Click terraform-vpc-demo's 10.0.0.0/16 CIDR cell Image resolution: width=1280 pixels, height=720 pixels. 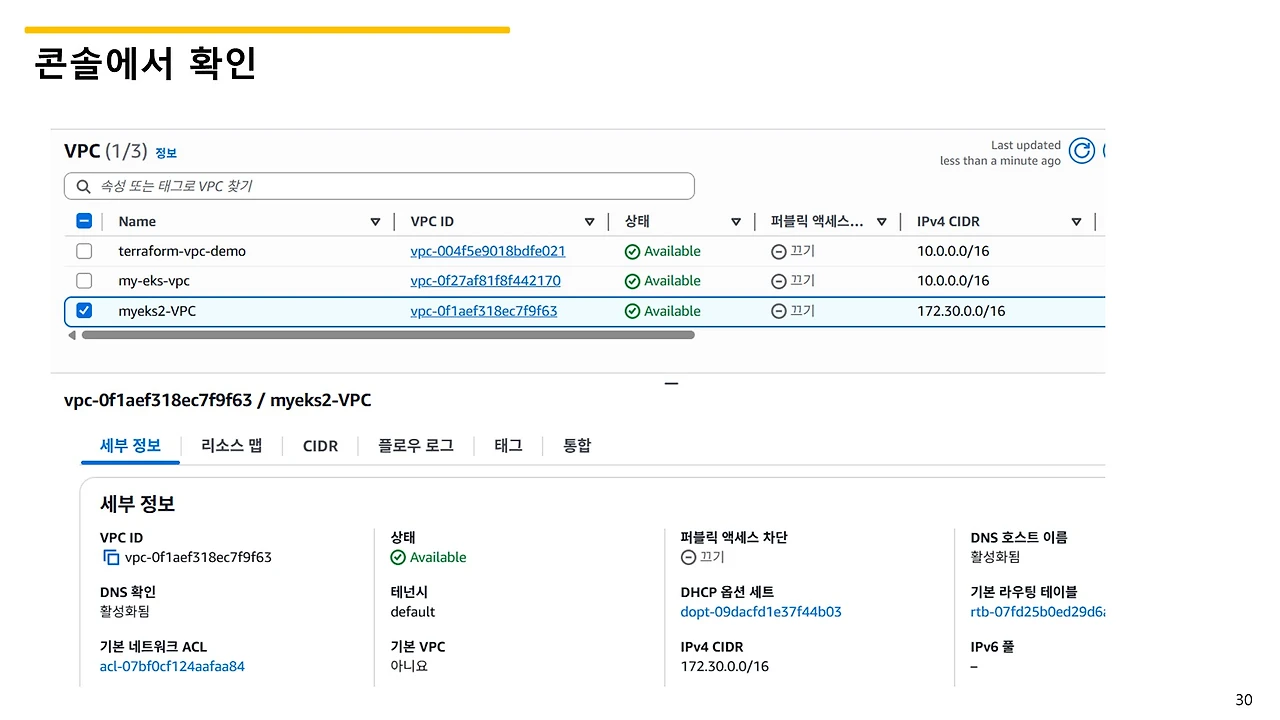click(x=953, y=251)
